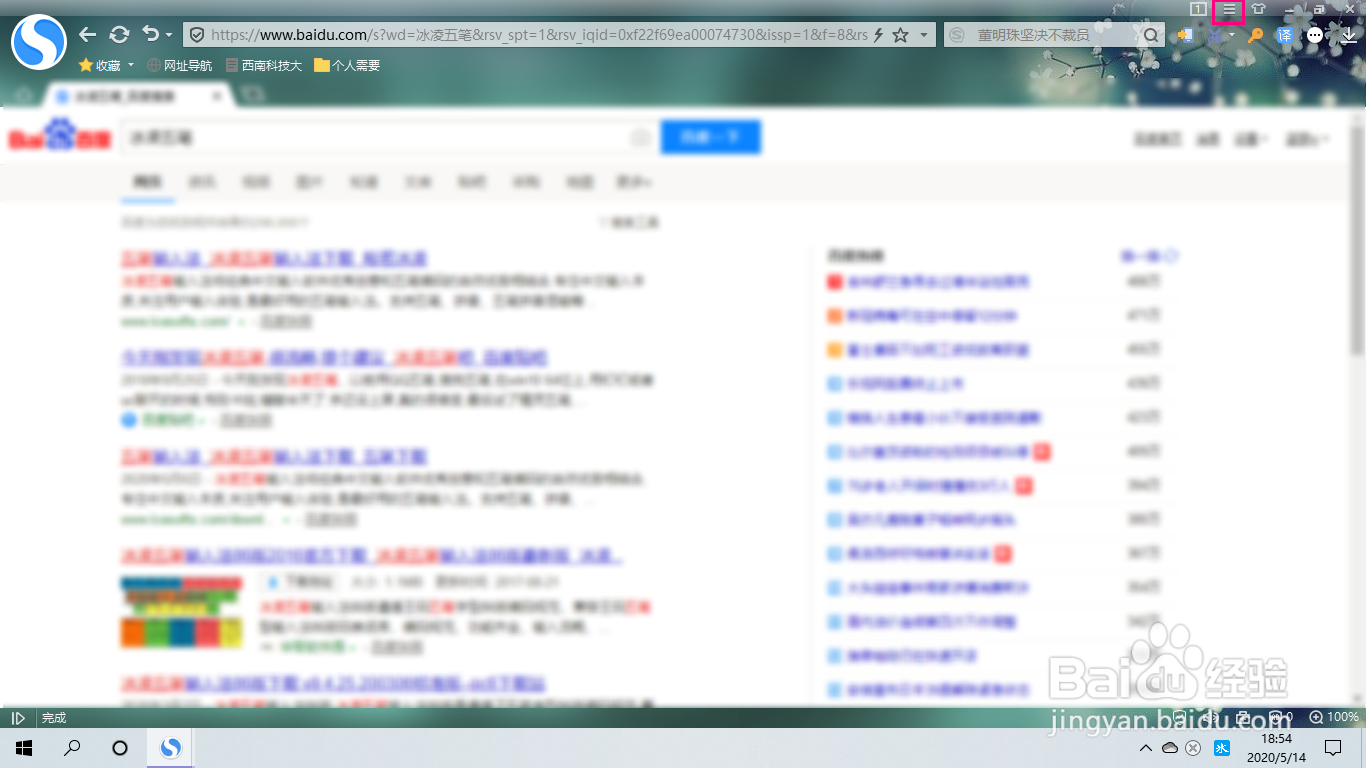Image resolution: width=1366 pixels, height=768 pixels.
Task: Go back with the back arrow
Action: point(88,35)
